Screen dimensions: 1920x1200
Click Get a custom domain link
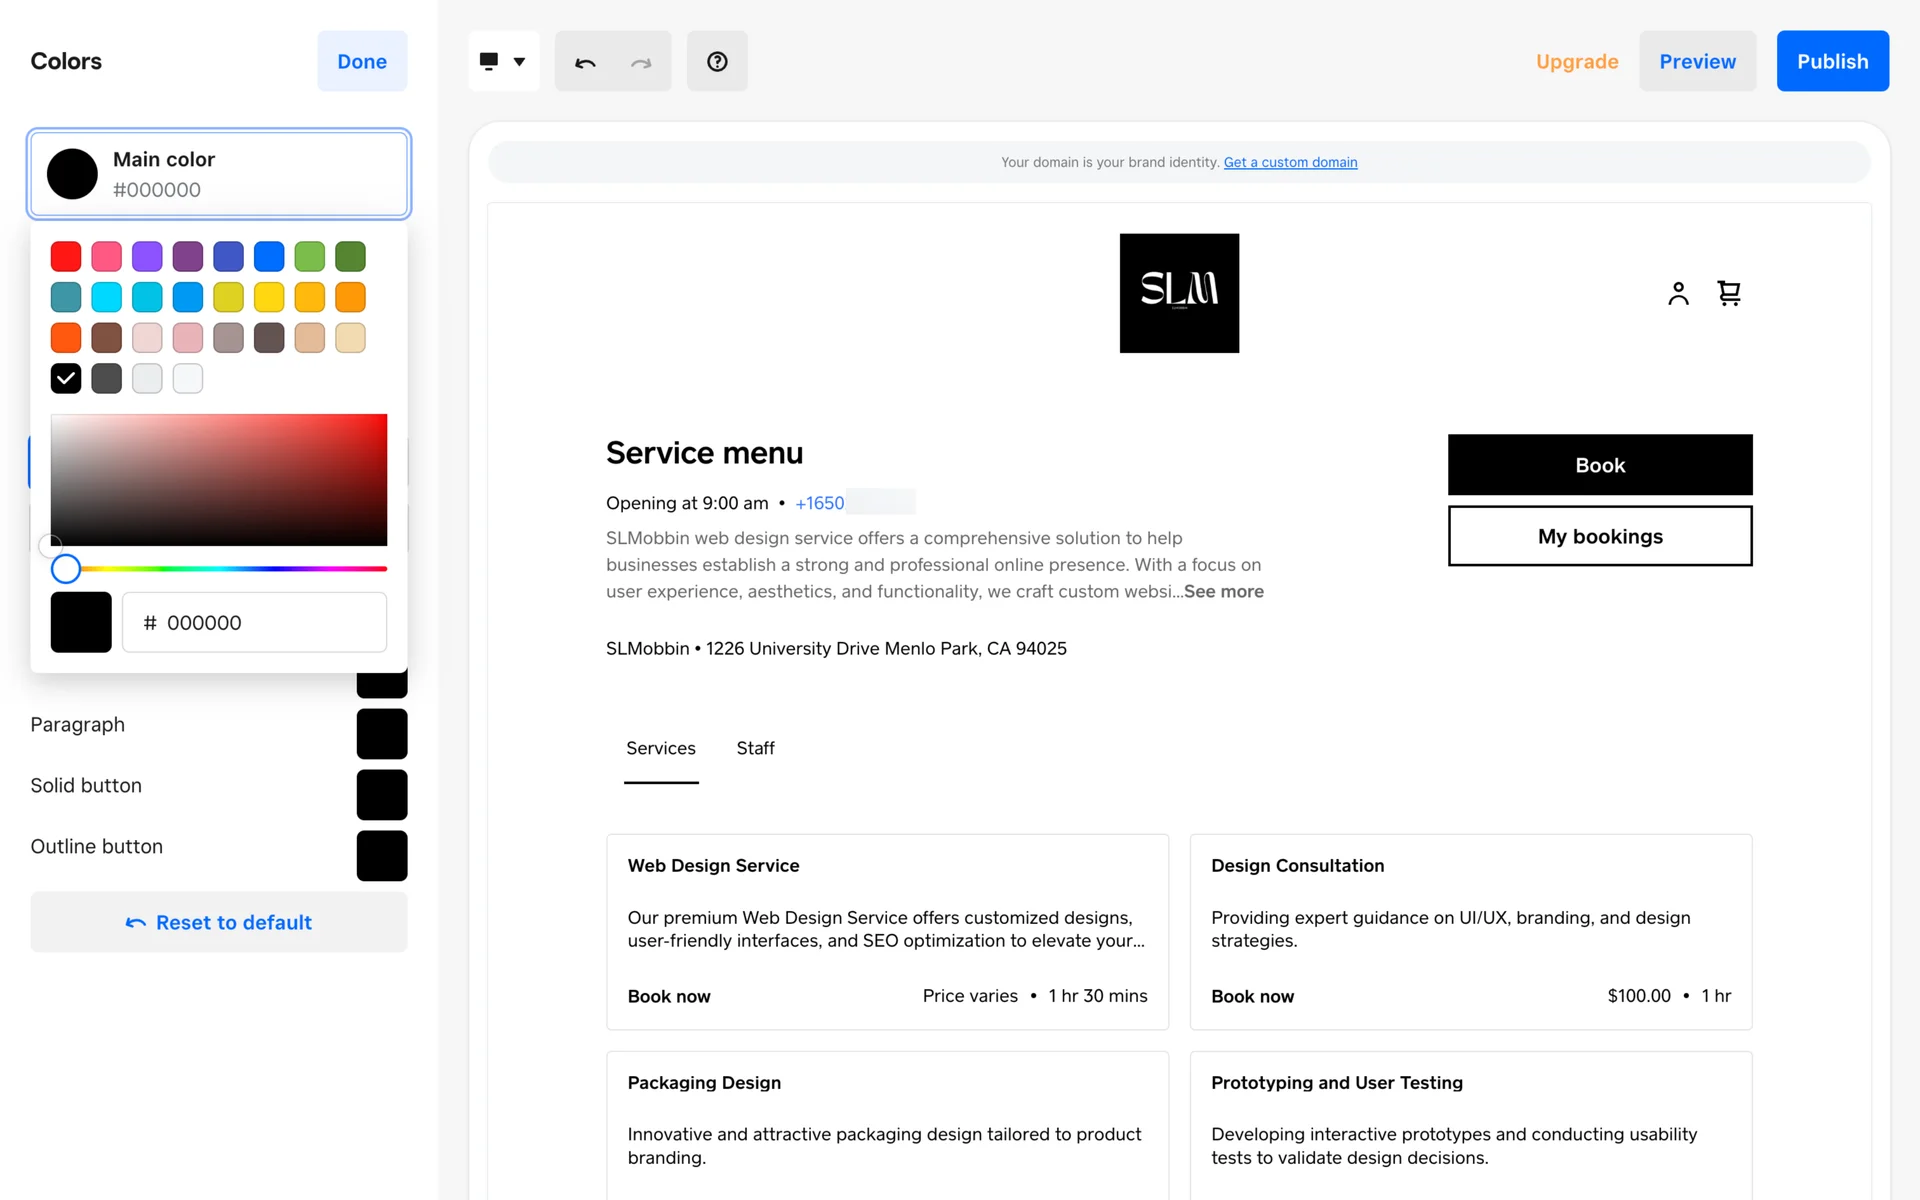pos(1290,162)
